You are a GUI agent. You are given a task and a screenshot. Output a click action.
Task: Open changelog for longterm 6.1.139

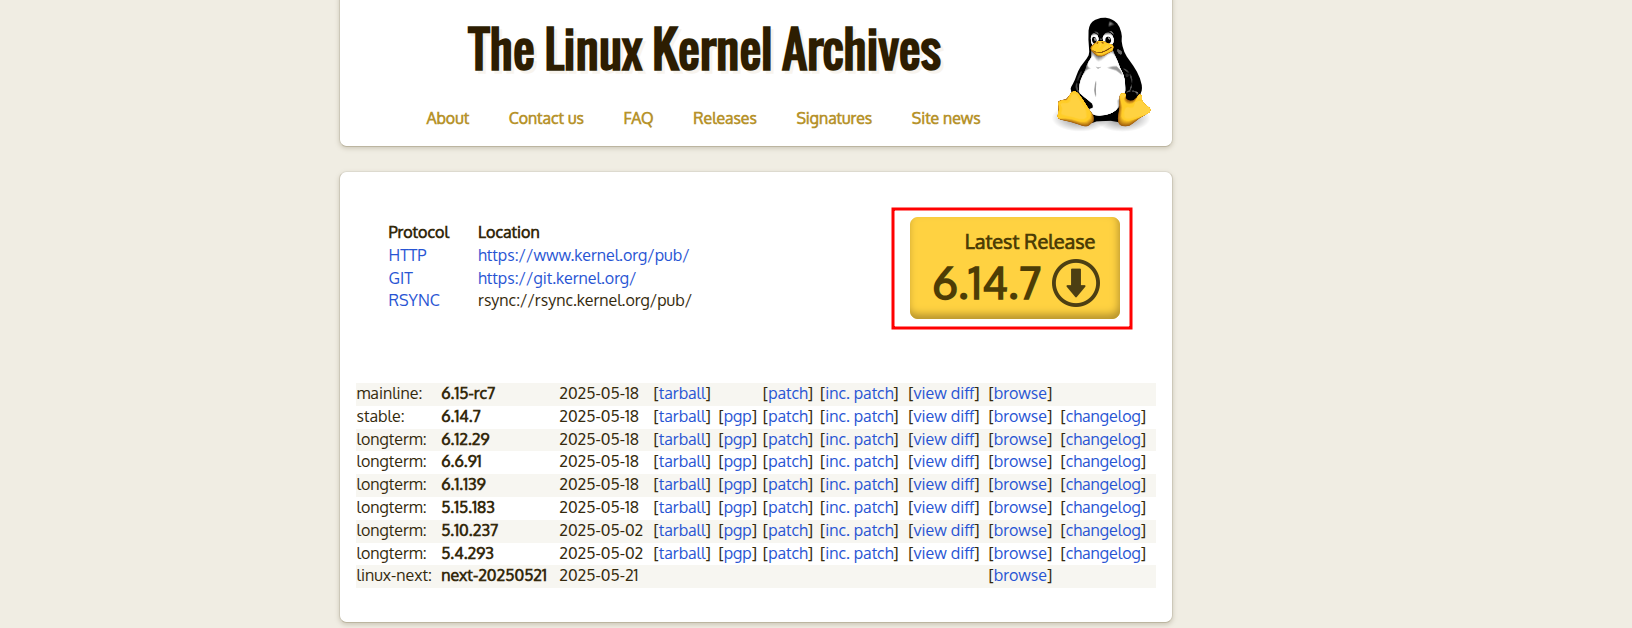[x=1103, y=484]
